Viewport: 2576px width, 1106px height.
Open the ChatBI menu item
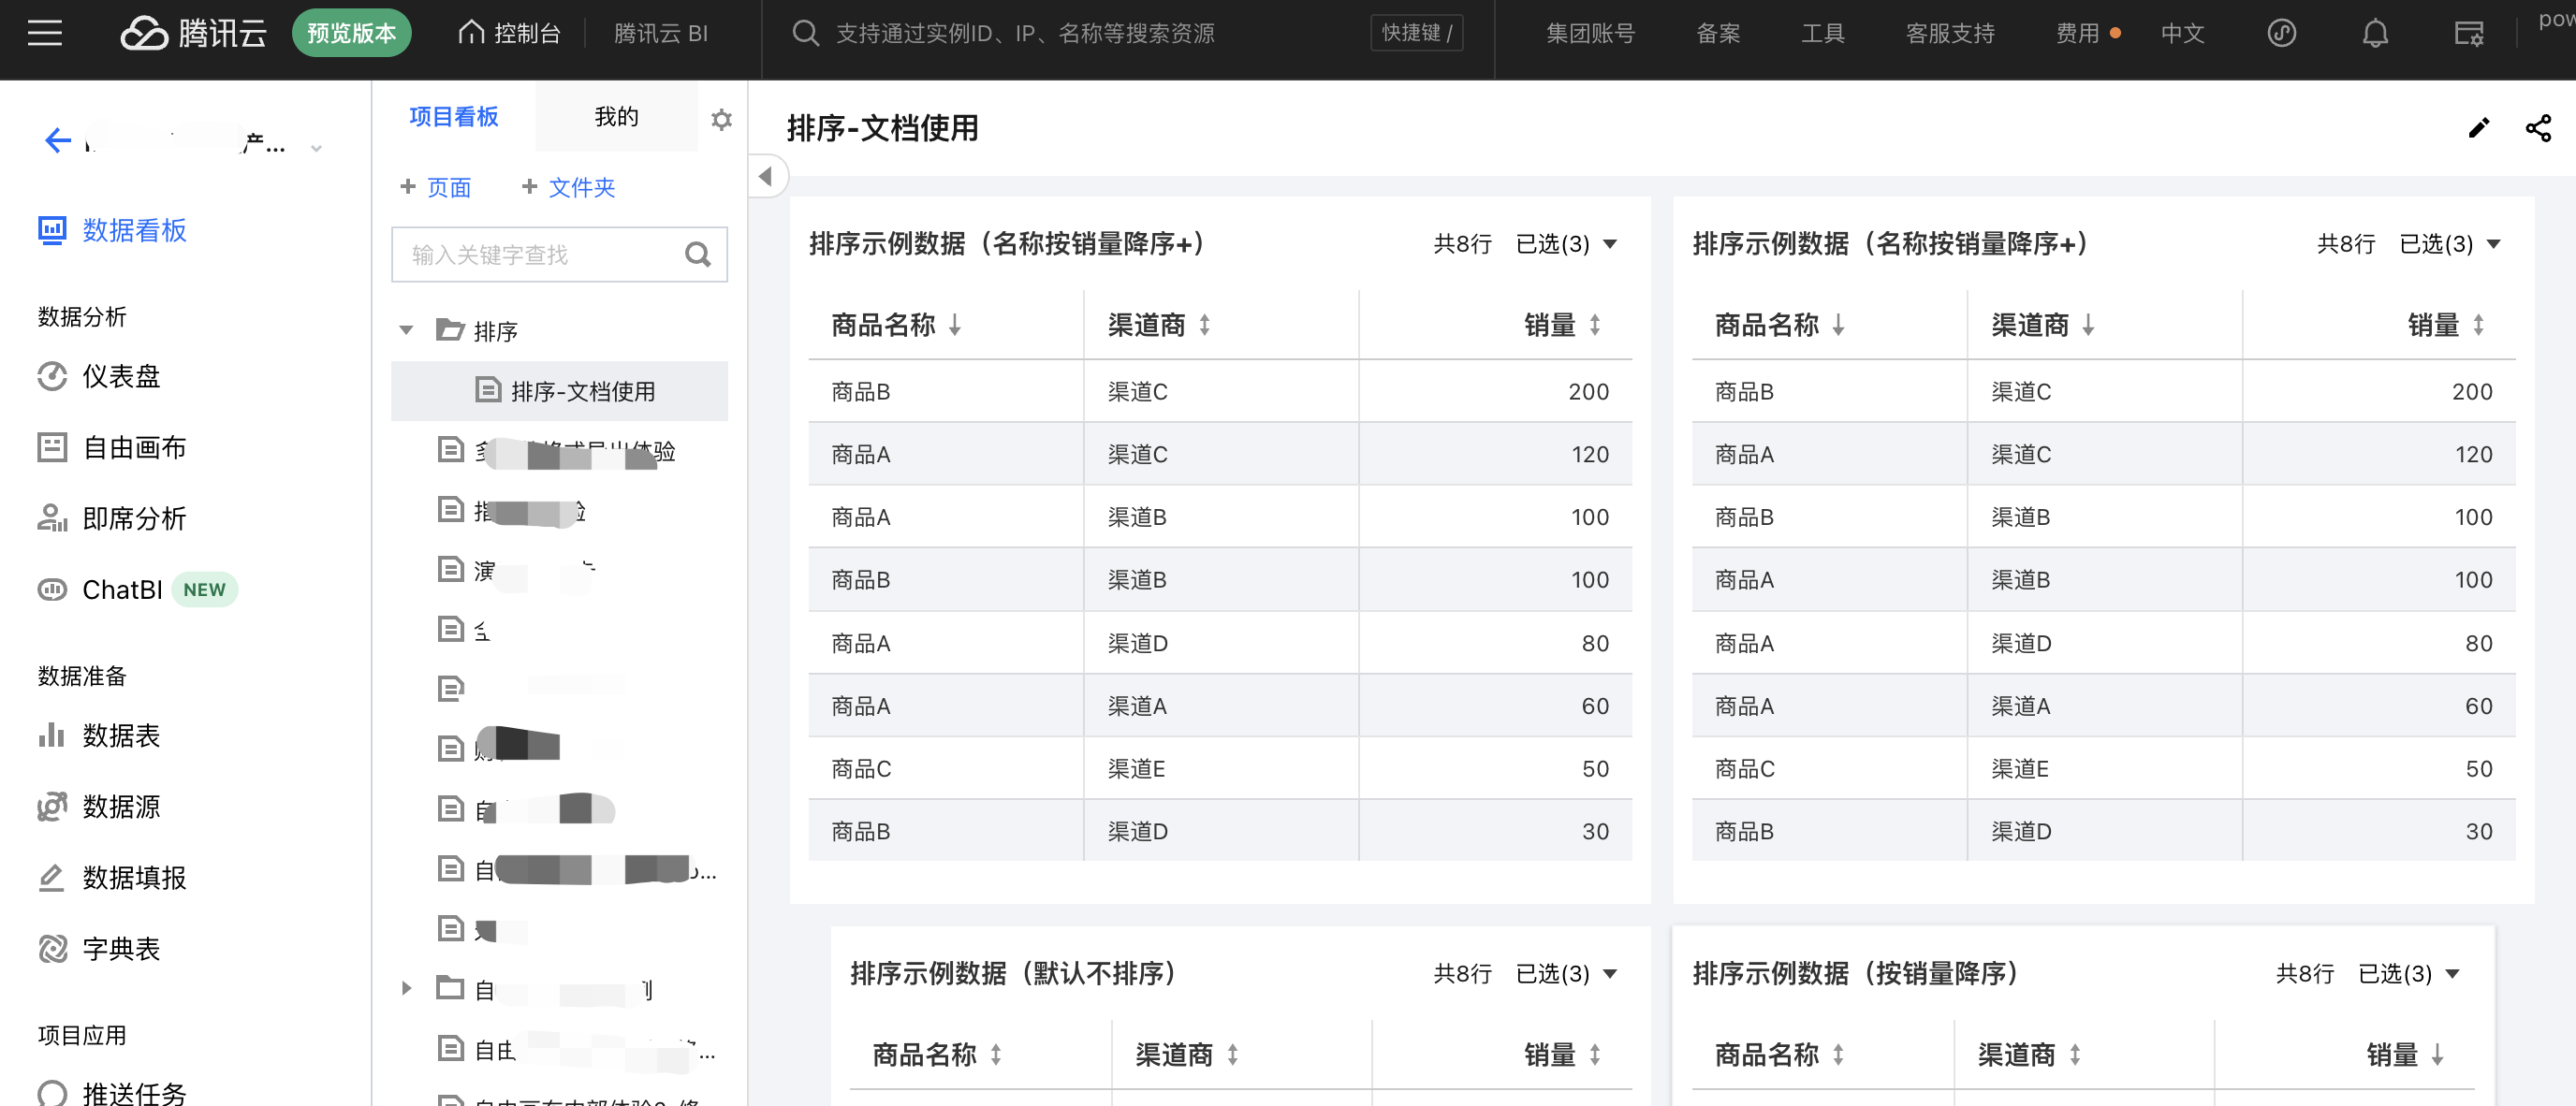[x=121, y=590]
